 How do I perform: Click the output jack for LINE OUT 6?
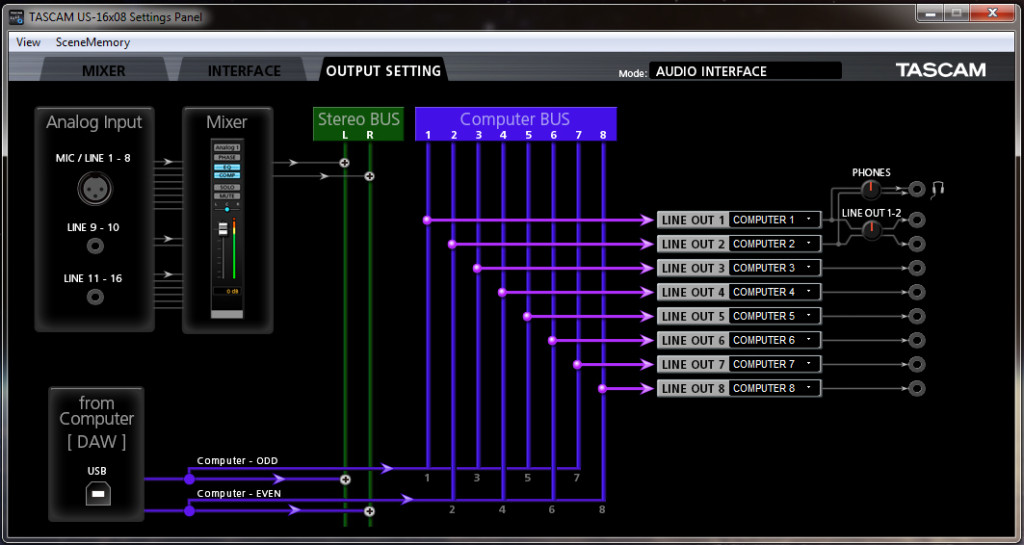tap(917, 341)
